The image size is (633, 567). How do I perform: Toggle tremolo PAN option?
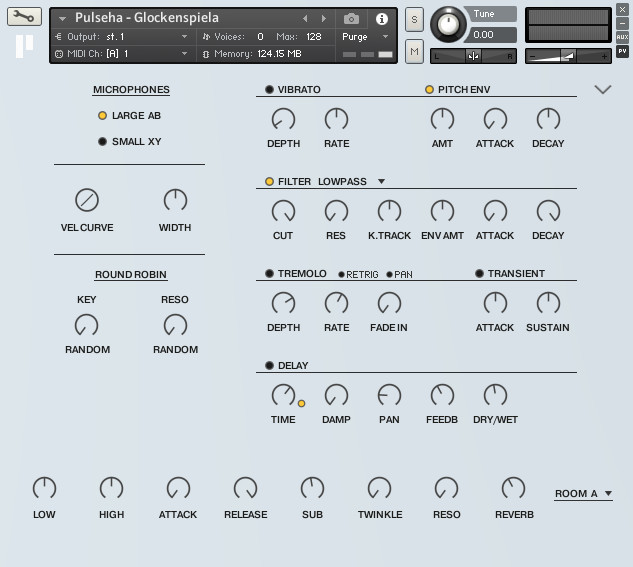[390, 275]
